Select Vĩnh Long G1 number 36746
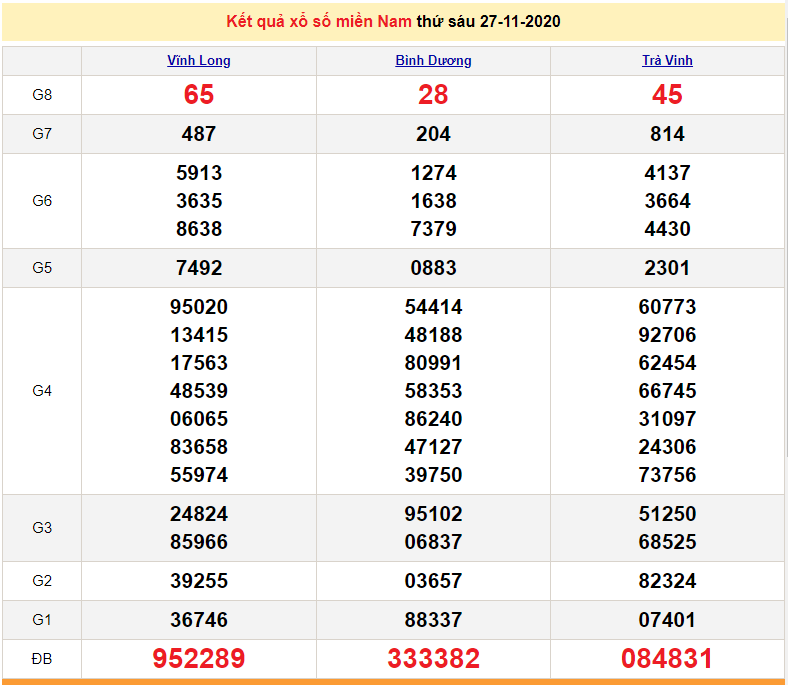Image resolution: width=788 pixels, height=685 pixels. (x=198, y=620)
